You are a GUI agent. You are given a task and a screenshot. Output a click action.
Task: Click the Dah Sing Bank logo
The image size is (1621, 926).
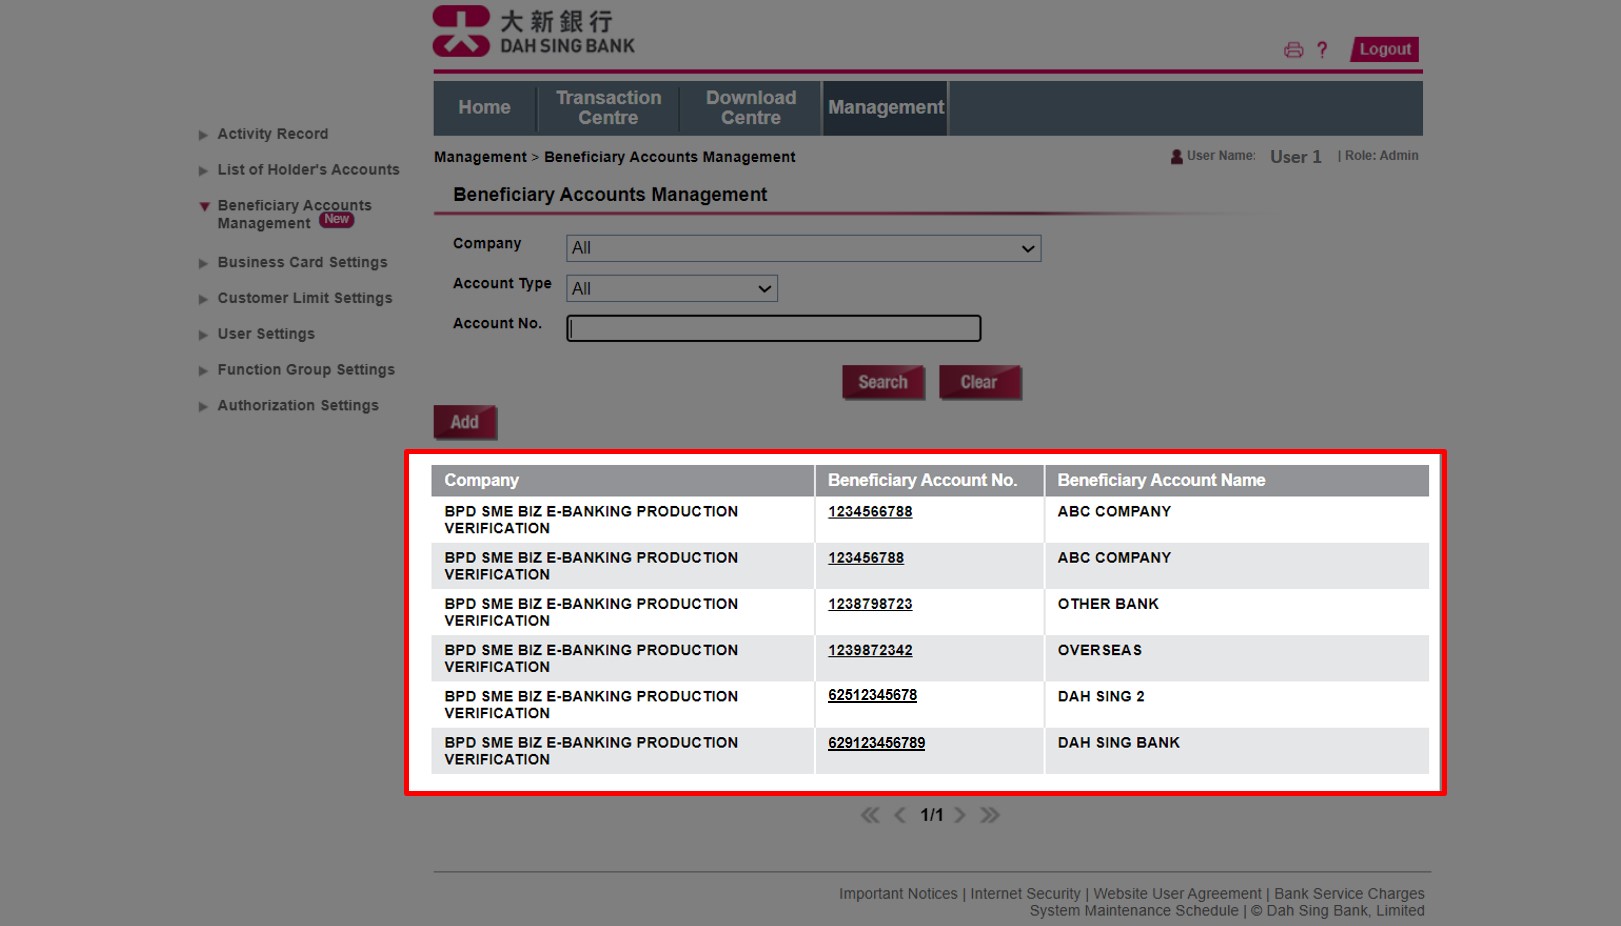pos(533,31)
